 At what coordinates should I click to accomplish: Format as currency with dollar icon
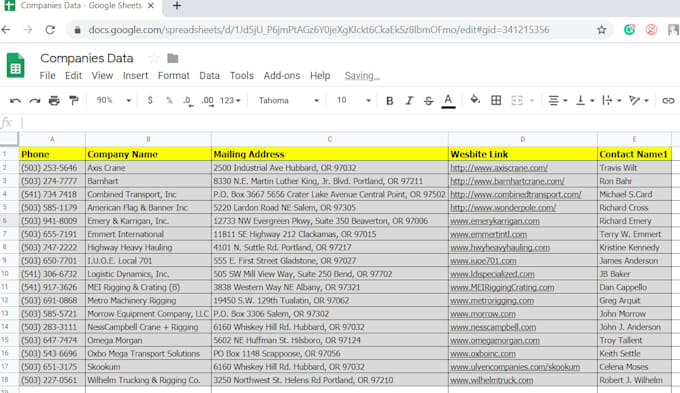[x=150, y=100]
